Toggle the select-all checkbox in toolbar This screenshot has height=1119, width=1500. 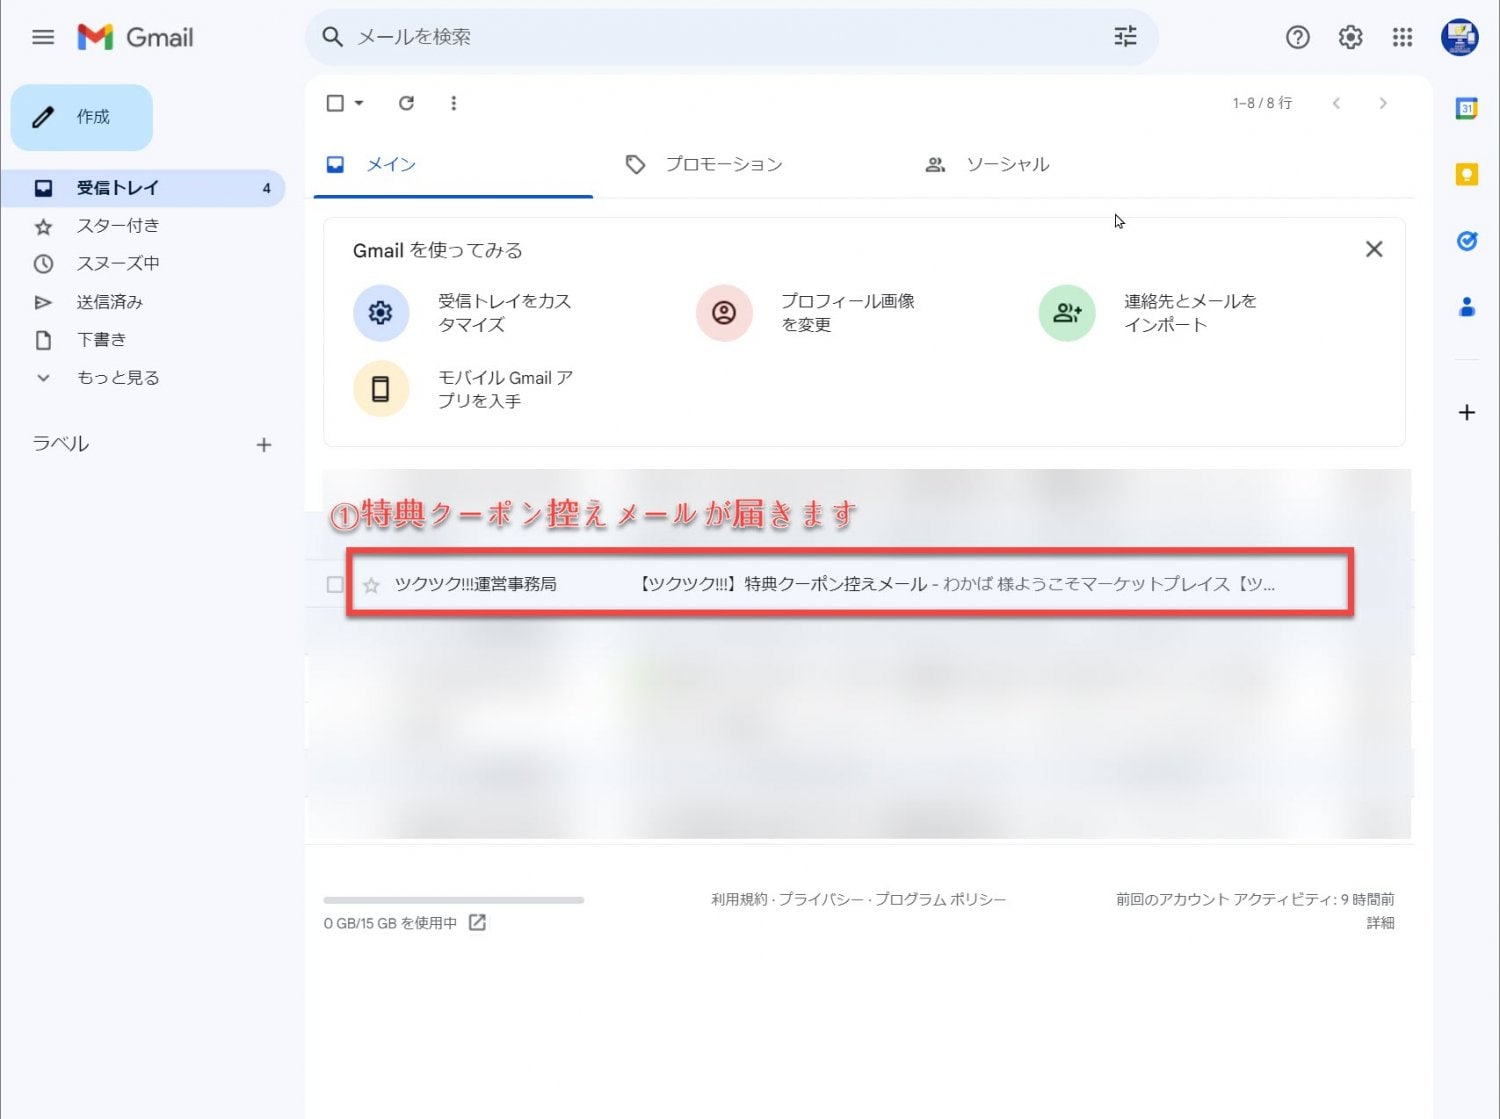(335, 103)
